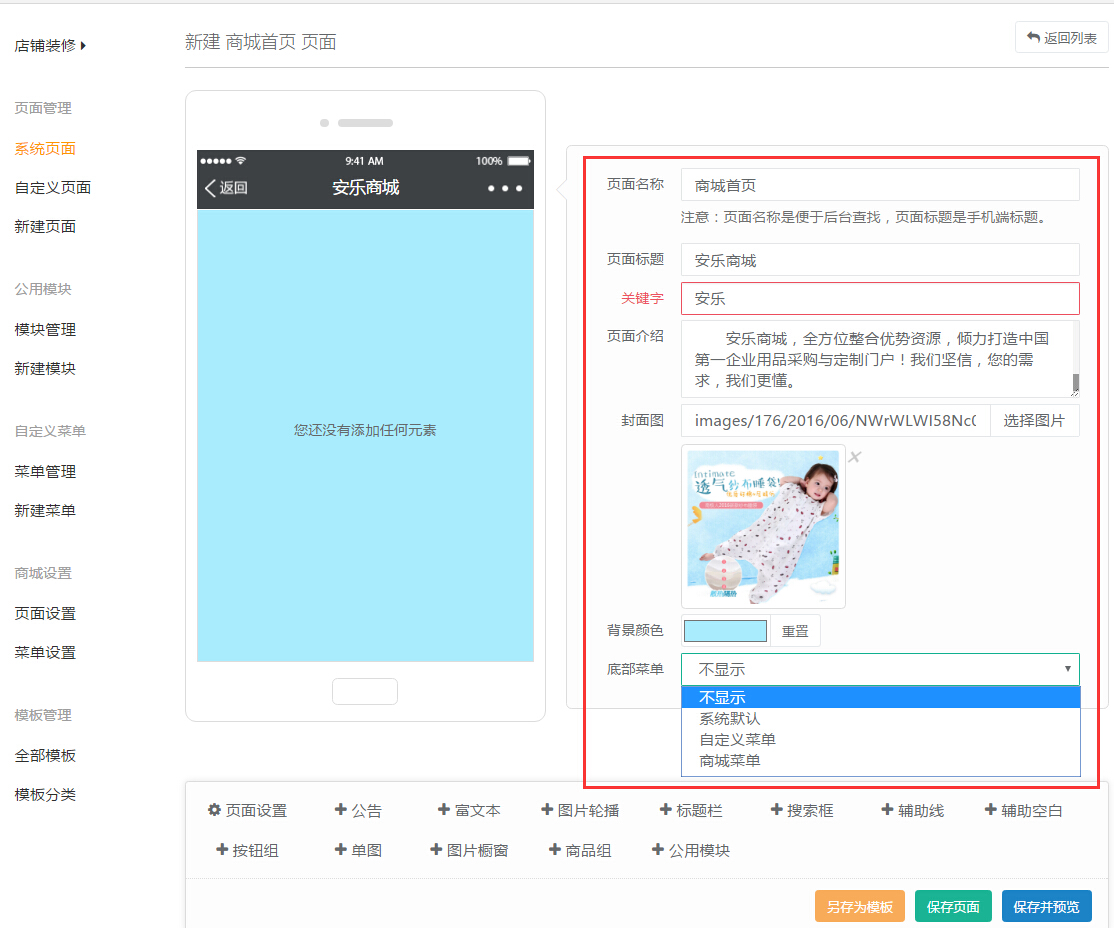Click into the 关键字 input field
Screen dimensions: 1114x928
pos(880,298)
